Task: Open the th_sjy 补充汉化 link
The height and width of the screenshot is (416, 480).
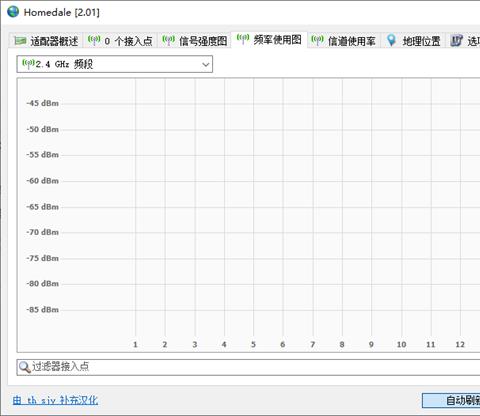Action: point(55,400)
